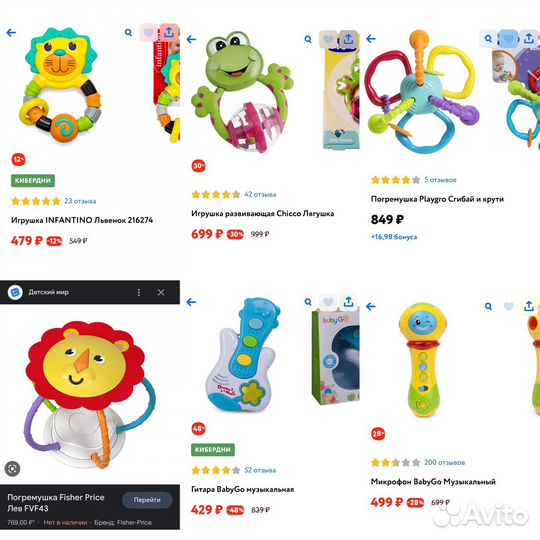Open the three-dot menu in Детский мир bar
The image size is (540, 540).
[139, 292]
